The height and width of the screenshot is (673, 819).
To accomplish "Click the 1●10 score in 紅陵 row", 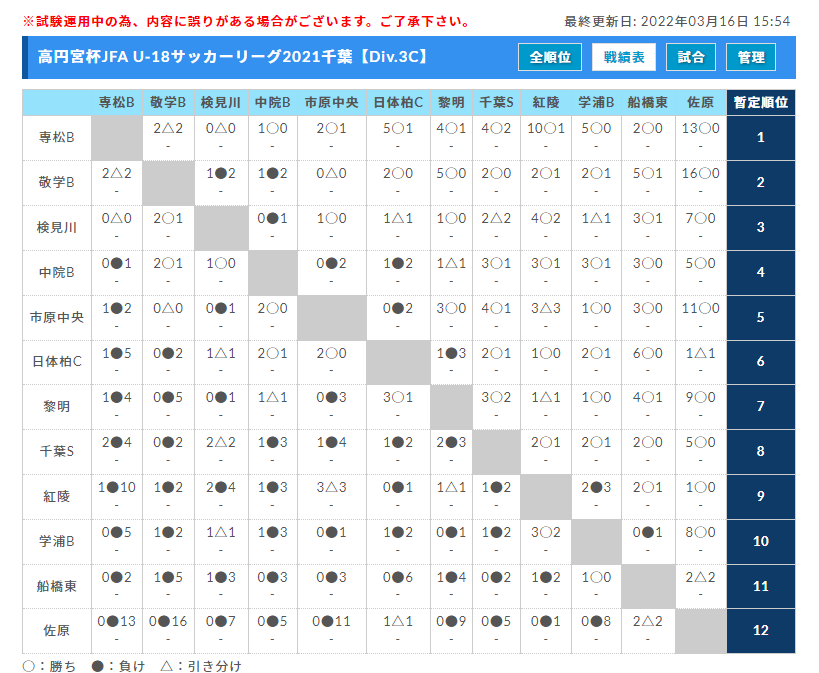I will (116, 488).
